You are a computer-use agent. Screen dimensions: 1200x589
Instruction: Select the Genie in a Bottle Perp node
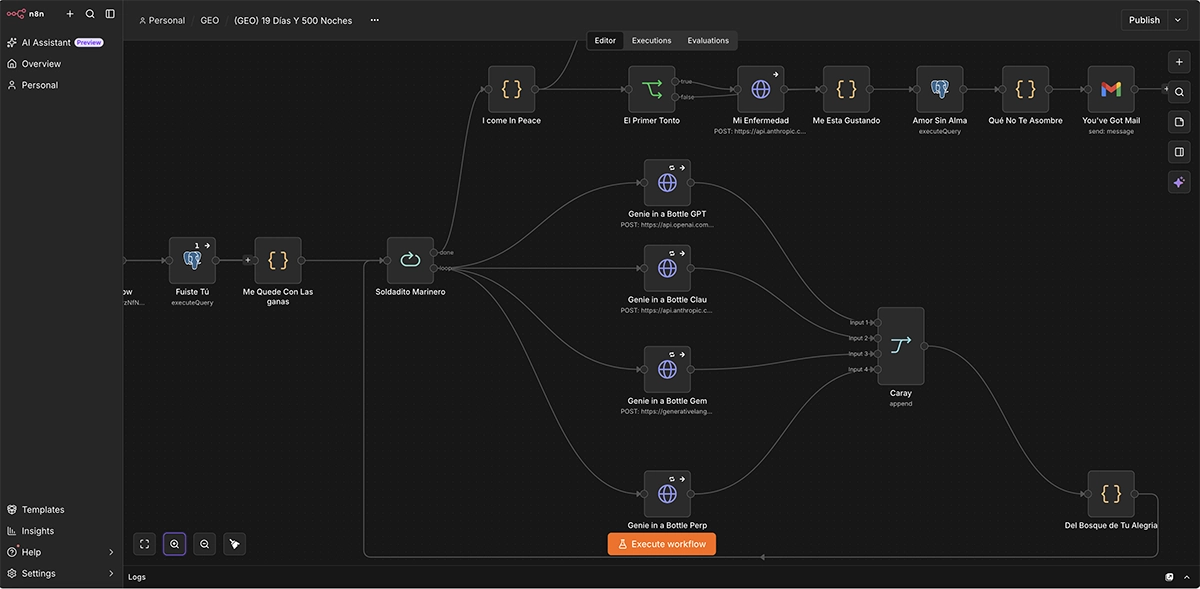(667, 494)
